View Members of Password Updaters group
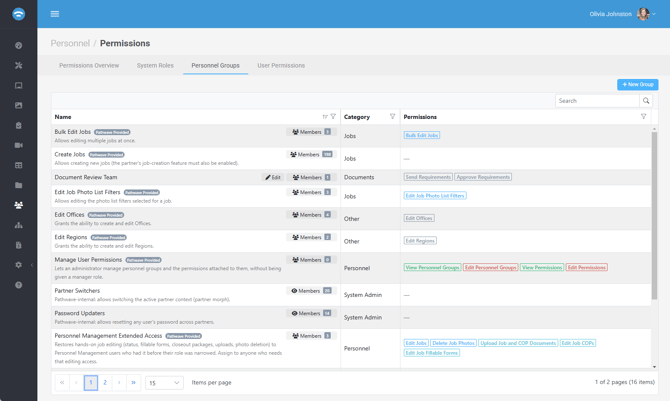This screenshot has width=670, height=401. pyautogui.click(x=311, y=313)
